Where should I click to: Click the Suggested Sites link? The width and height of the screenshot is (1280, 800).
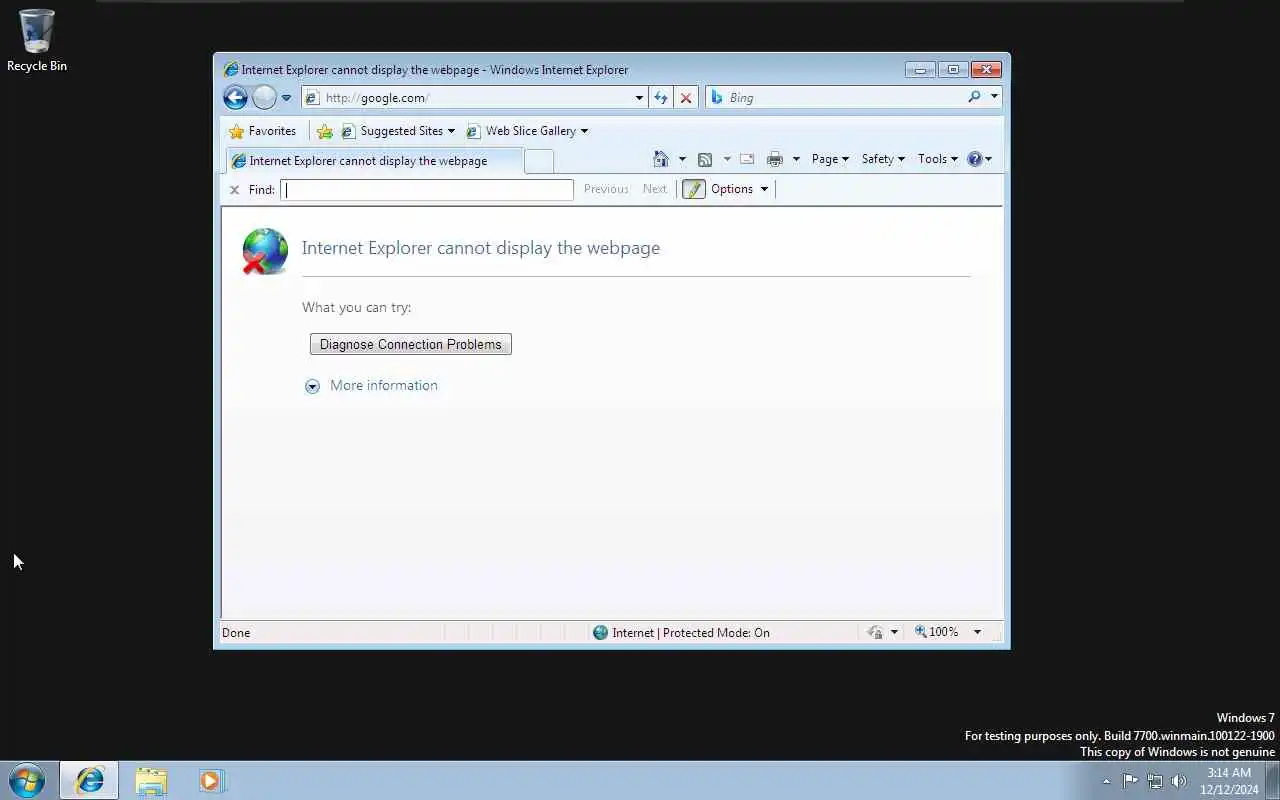click(x=398, y=131)
